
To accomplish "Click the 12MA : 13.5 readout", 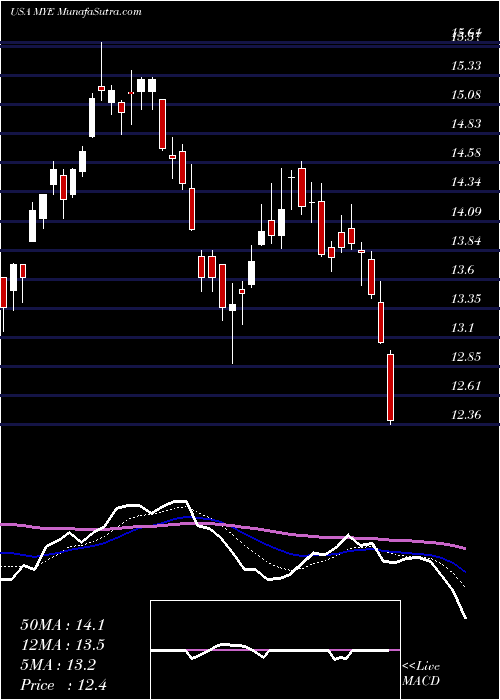I will tap(62, 645).
